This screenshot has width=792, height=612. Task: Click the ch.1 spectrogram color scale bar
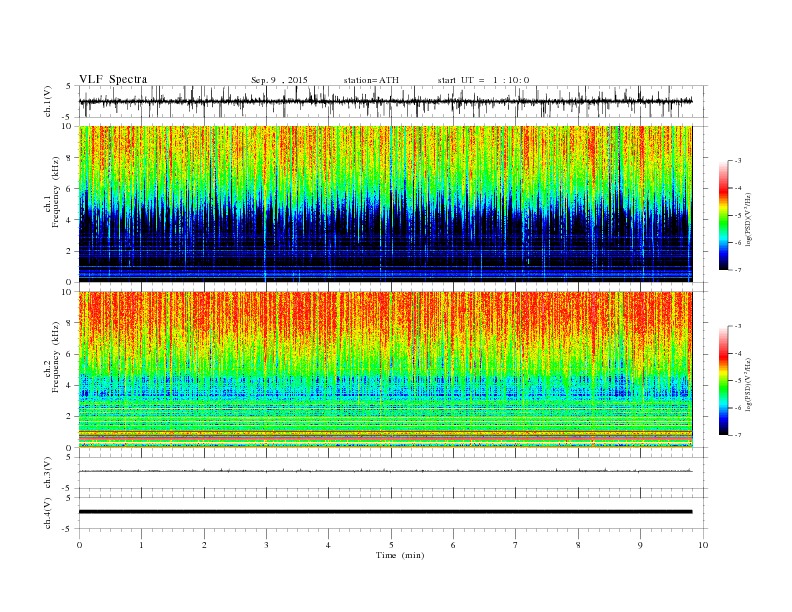[x=723, y=216]
